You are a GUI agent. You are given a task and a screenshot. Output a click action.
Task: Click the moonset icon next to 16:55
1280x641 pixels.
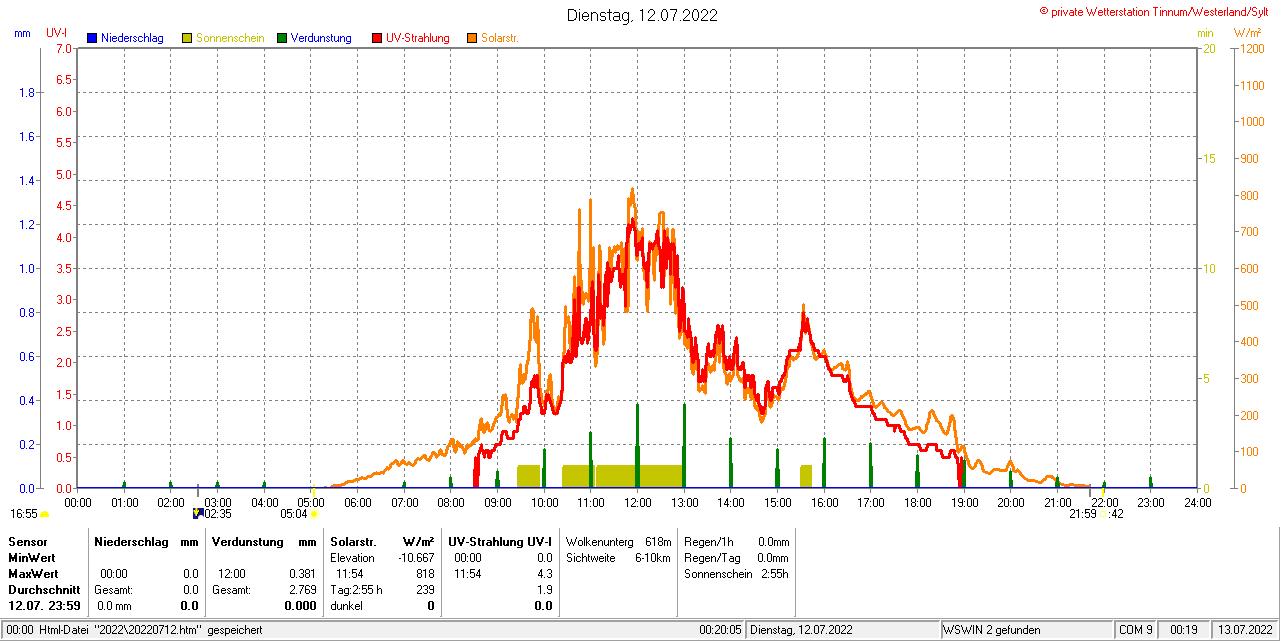coord(44,514)
